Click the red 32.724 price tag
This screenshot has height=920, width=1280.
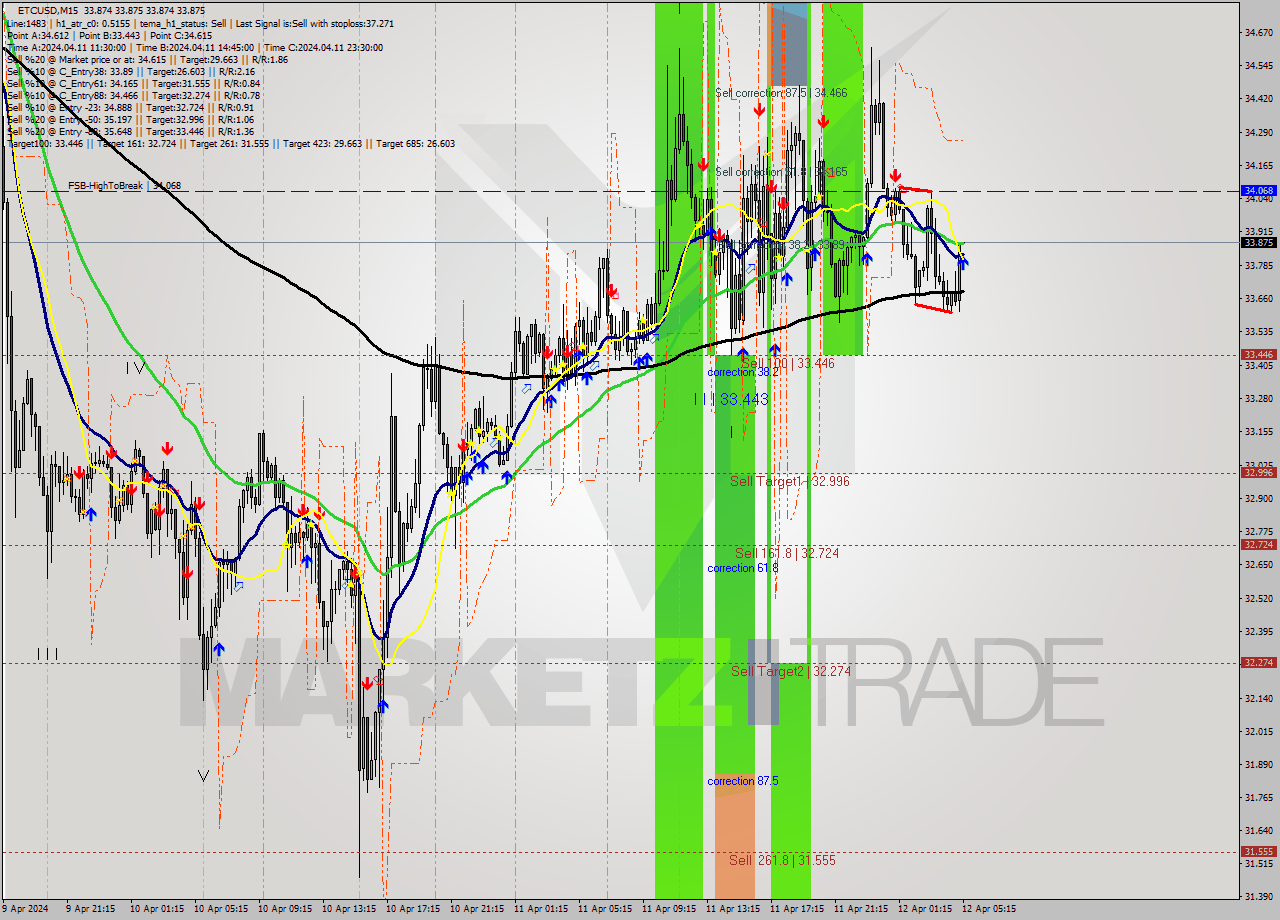point(1258,544)
